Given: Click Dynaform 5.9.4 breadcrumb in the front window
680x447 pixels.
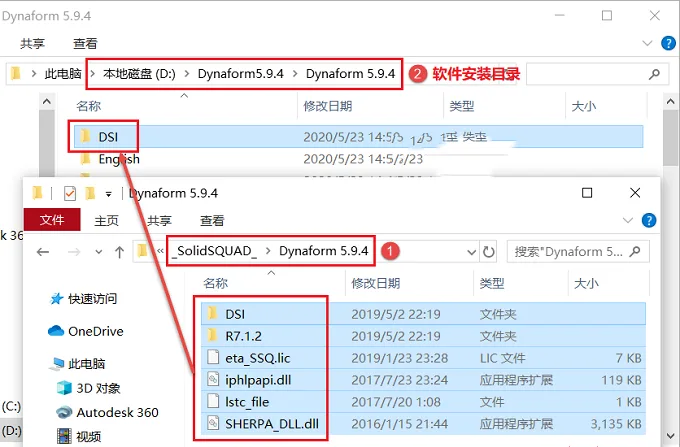Looking at the screenshot, I should pyautogui.click(x=324, y=251).
